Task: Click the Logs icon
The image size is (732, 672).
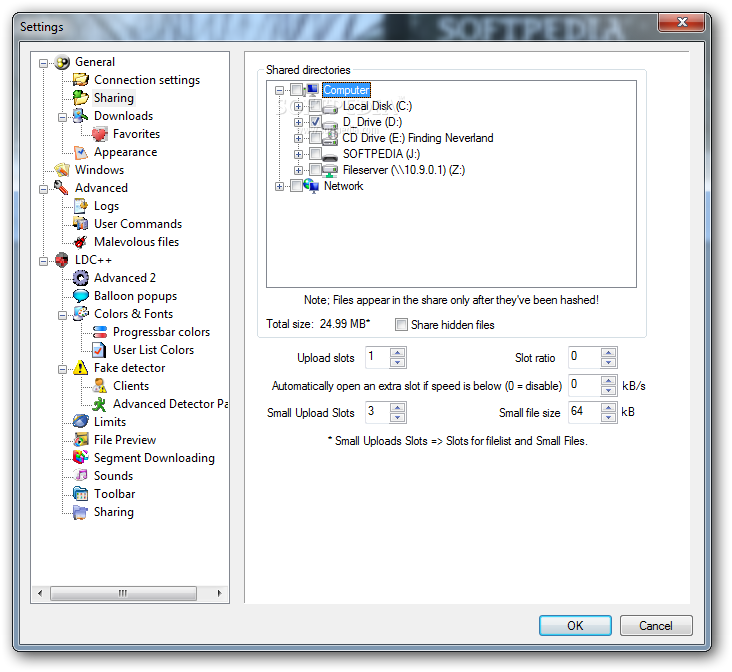Action: click(81, 206)
